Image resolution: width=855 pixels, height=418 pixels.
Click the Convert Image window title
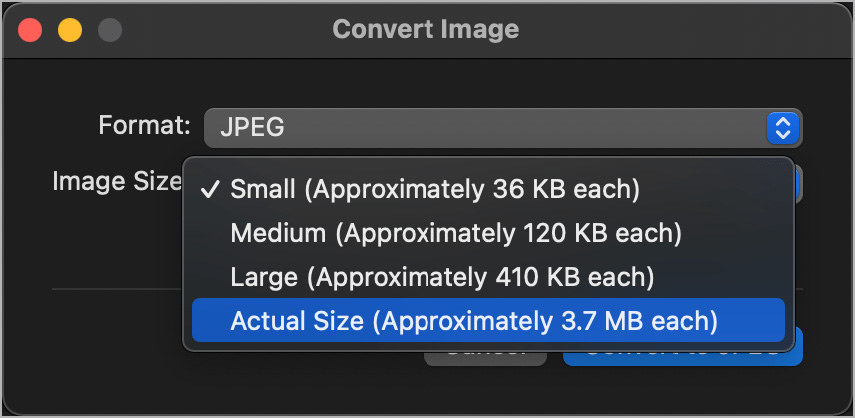point(426,29)
